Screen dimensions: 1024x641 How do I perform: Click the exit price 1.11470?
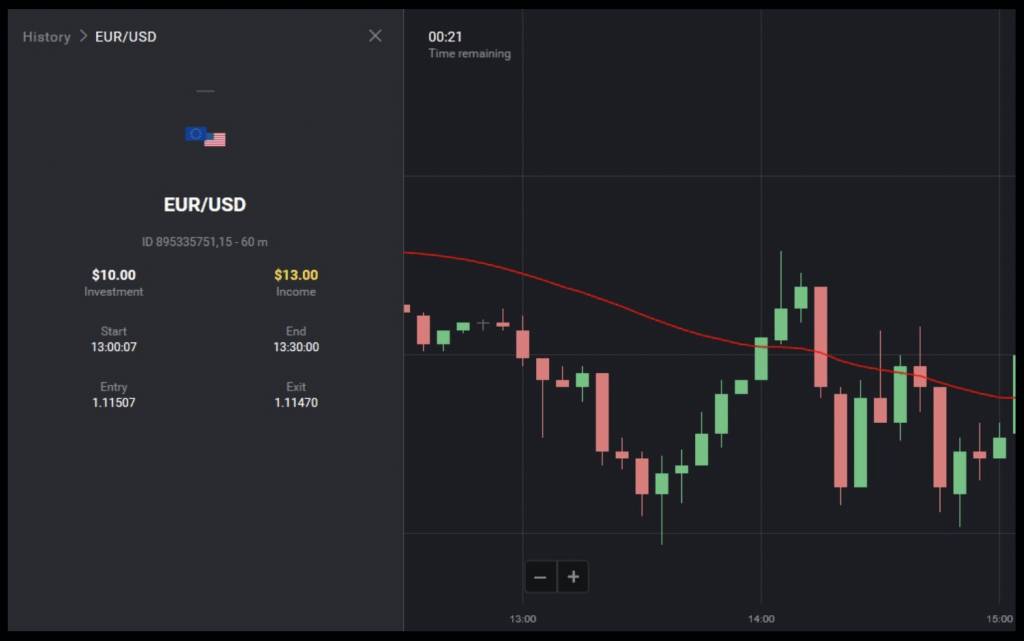[296, 403]
